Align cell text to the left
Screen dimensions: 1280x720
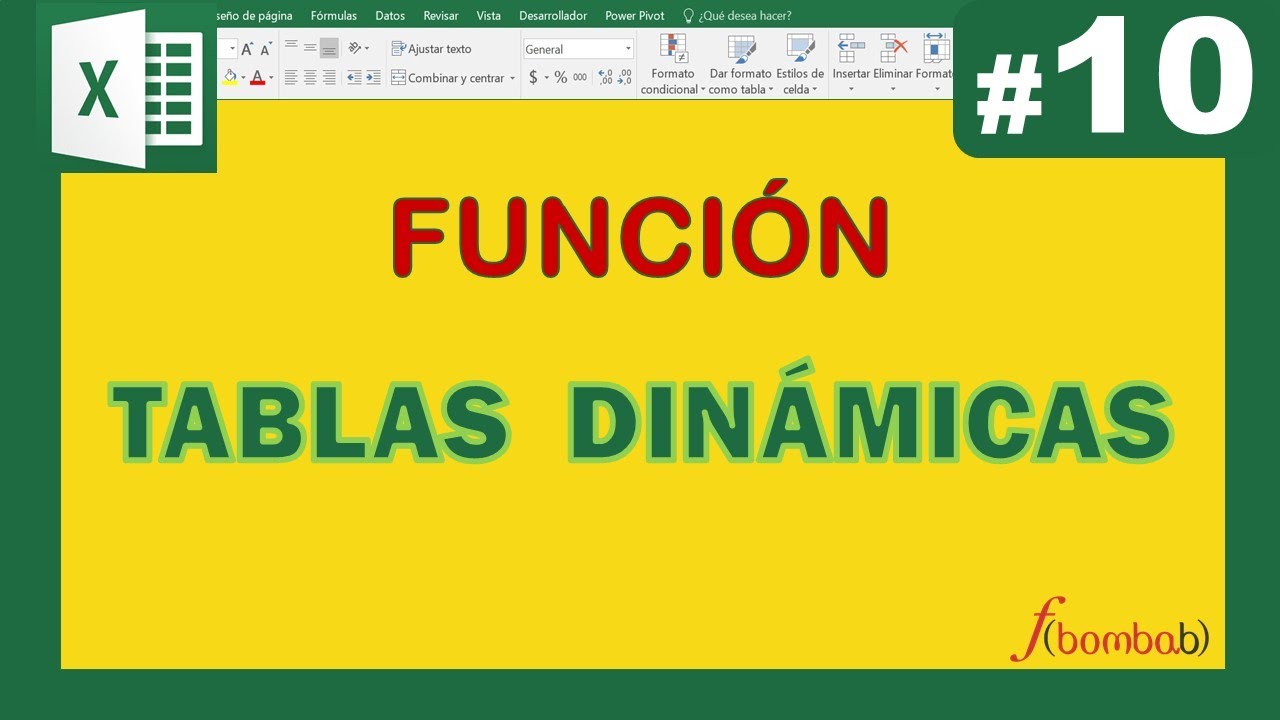click(x=291, y=77)
